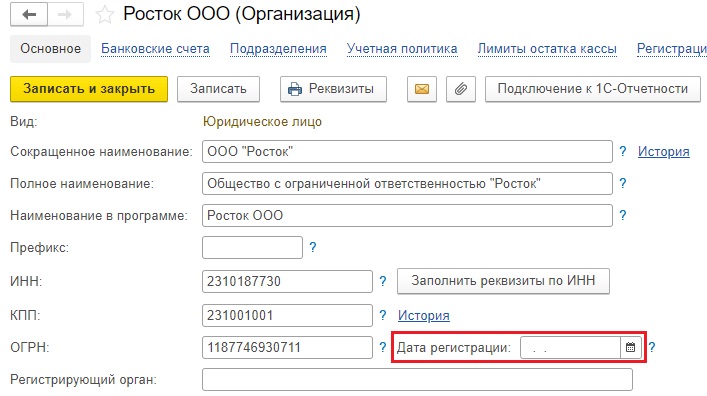Open История link next to КПП
This screenshot has height=396, width=707.
pos(423,315)
